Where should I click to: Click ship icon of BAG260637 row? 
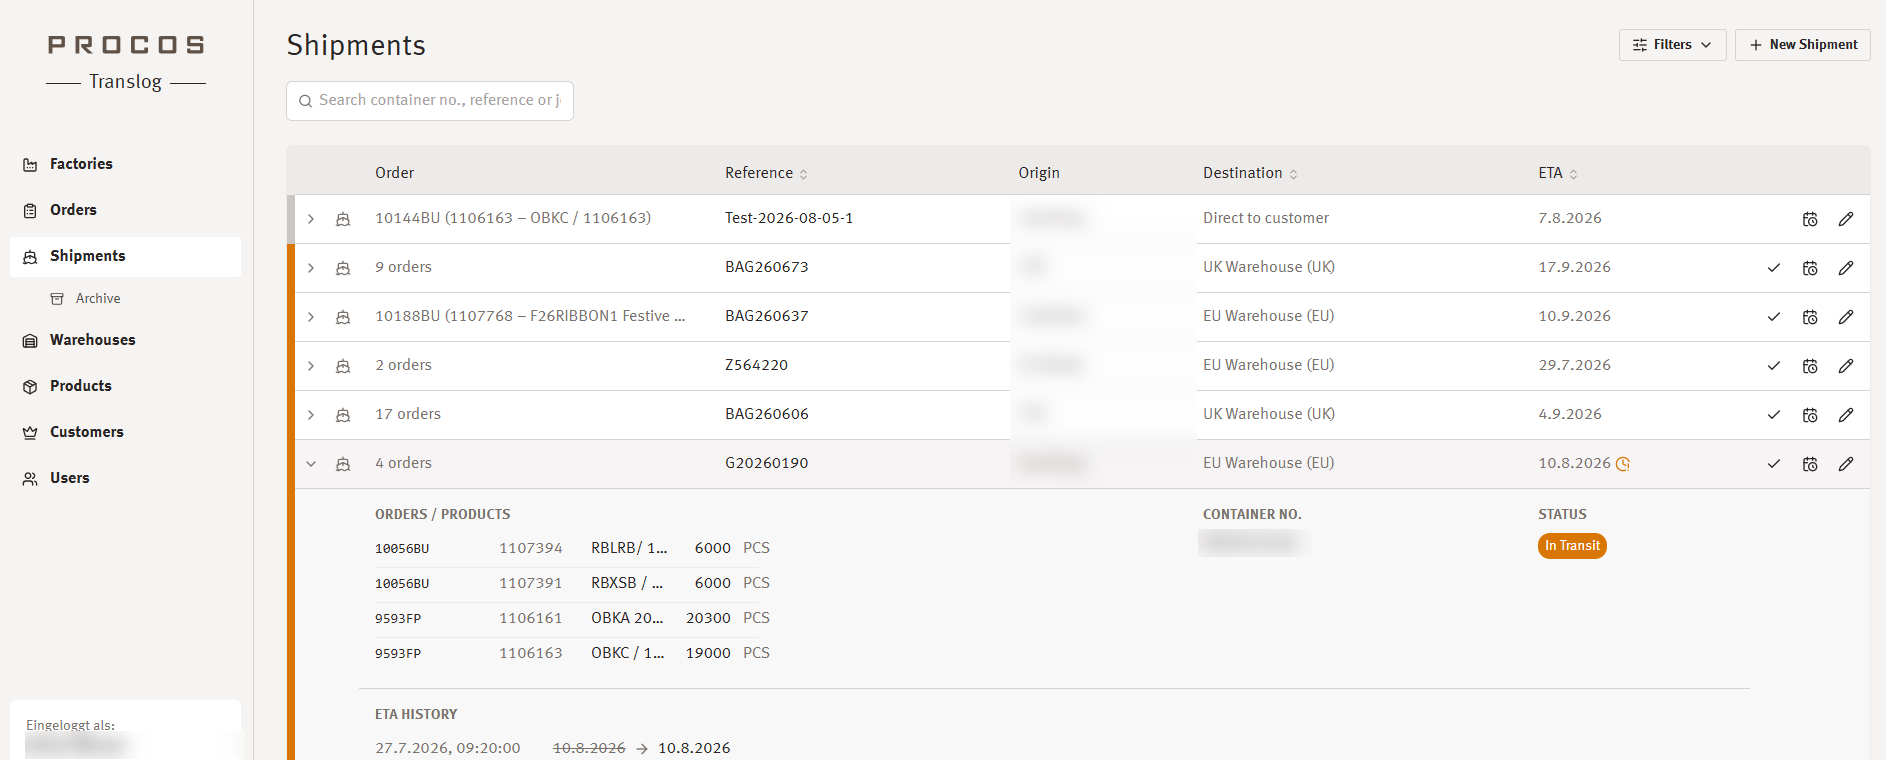(x=343, y=317)
